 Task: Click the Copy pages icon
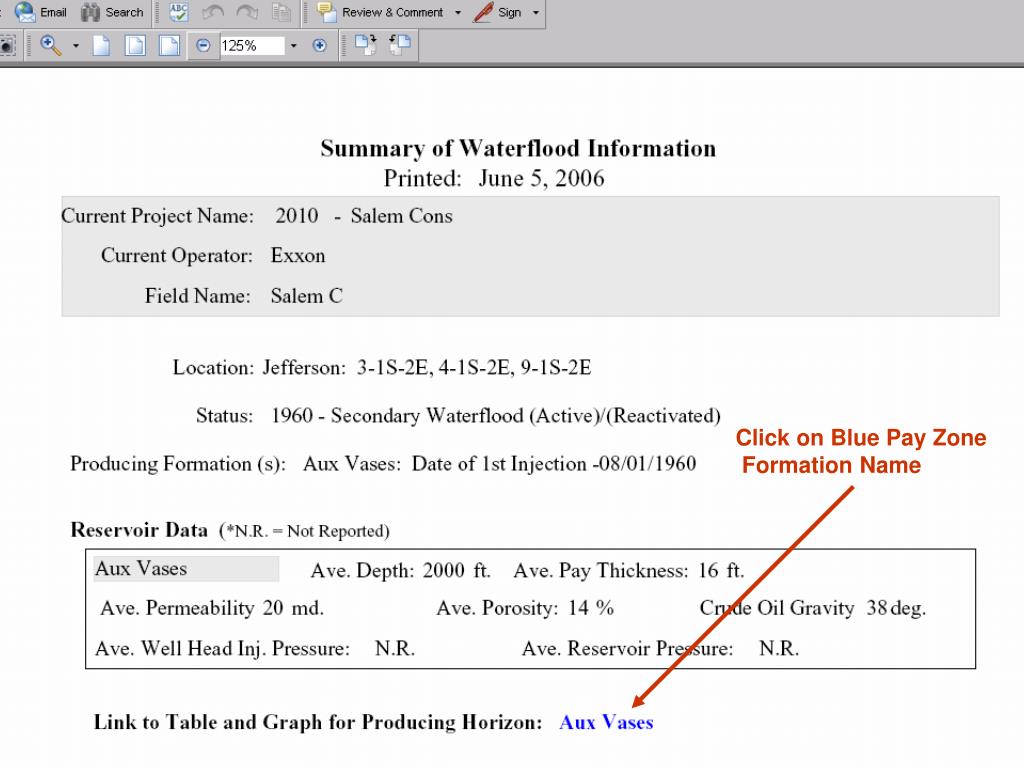point(281,12)
